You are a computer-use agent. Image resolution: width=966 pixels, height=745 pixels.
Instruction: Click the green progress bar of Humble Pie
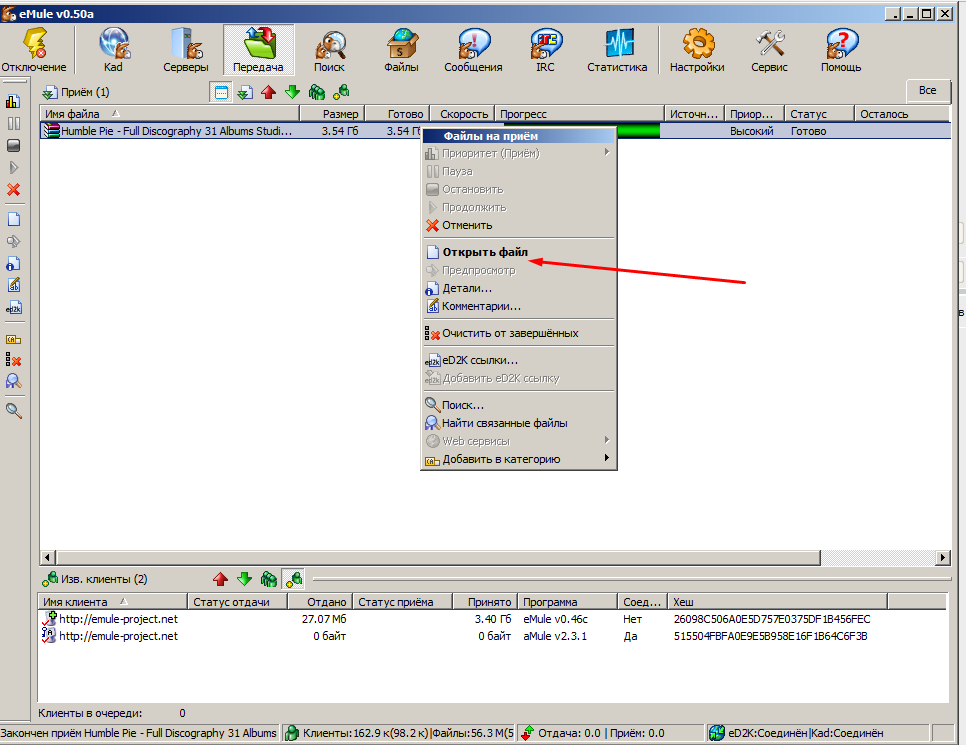638,131
